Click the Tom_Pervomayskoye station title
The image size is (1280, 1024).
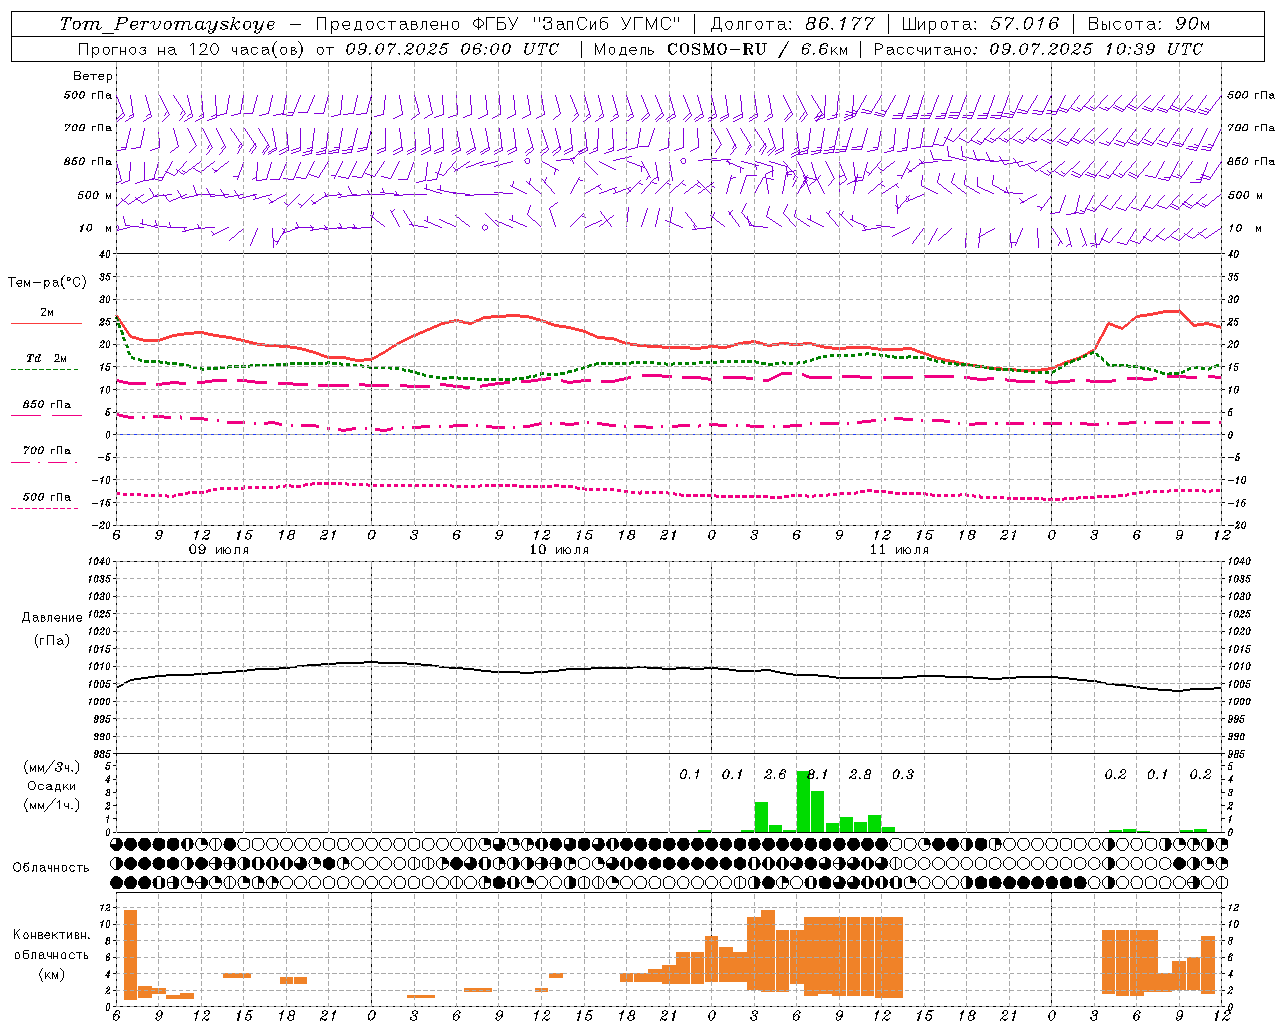coord(167,24)
